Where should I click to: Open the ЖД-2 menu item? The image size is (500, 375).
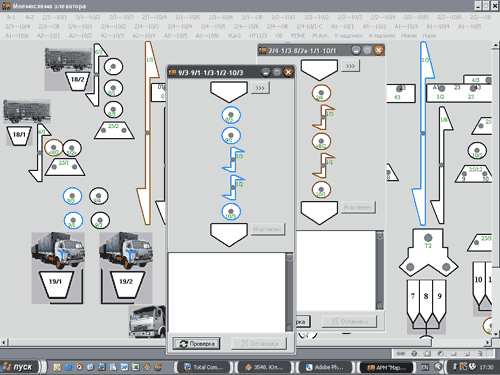click(x=234, y=35)
